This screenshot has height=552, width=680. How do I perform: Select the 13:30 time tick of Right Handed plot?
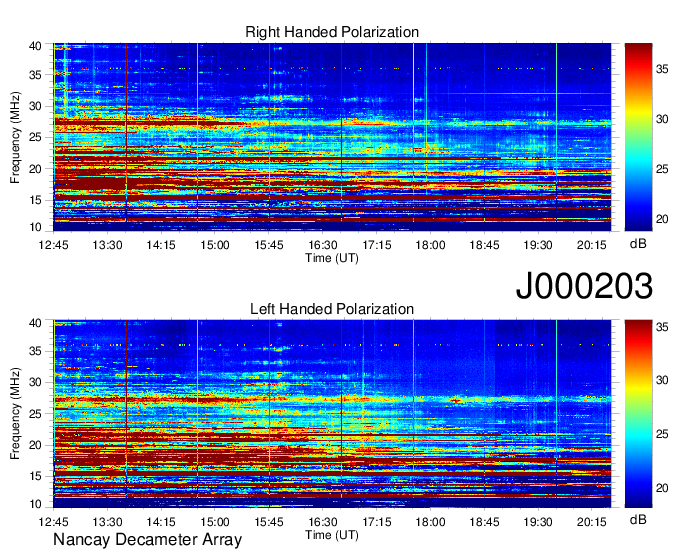click(107, 245)
